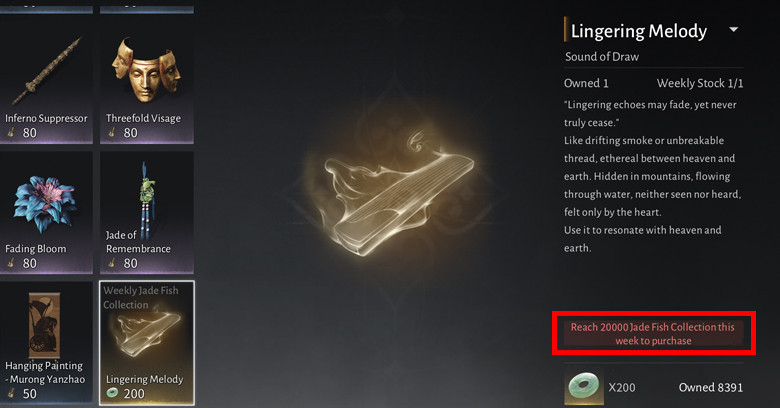Screen dimensions: 780x408
Task: Choose the Fading Bloom flower item
Action: tap(46, 212)
